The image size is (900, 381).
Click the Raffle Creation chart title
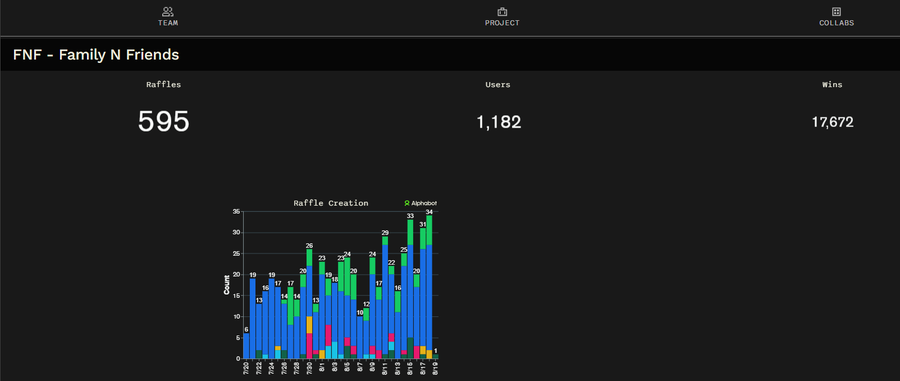coord(331,203)
